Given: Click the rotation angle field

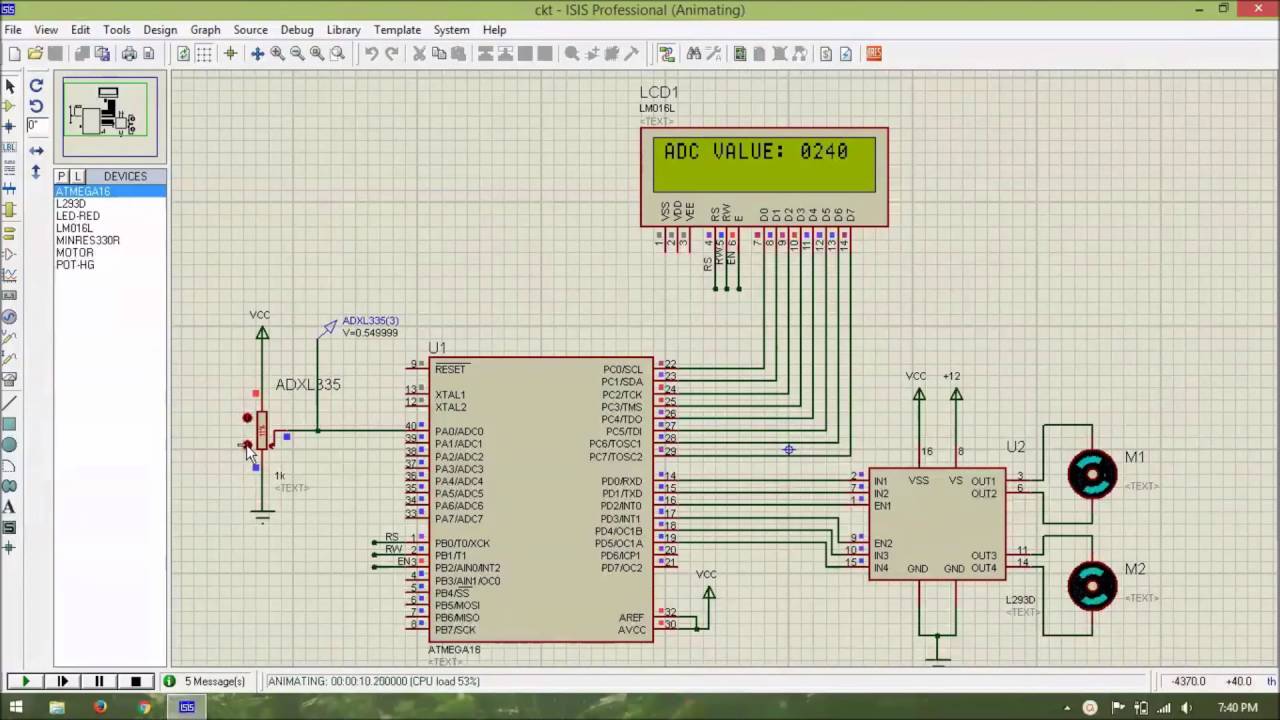Looking at the screenshot, I should pyautogui.click(x=36, y=126).
